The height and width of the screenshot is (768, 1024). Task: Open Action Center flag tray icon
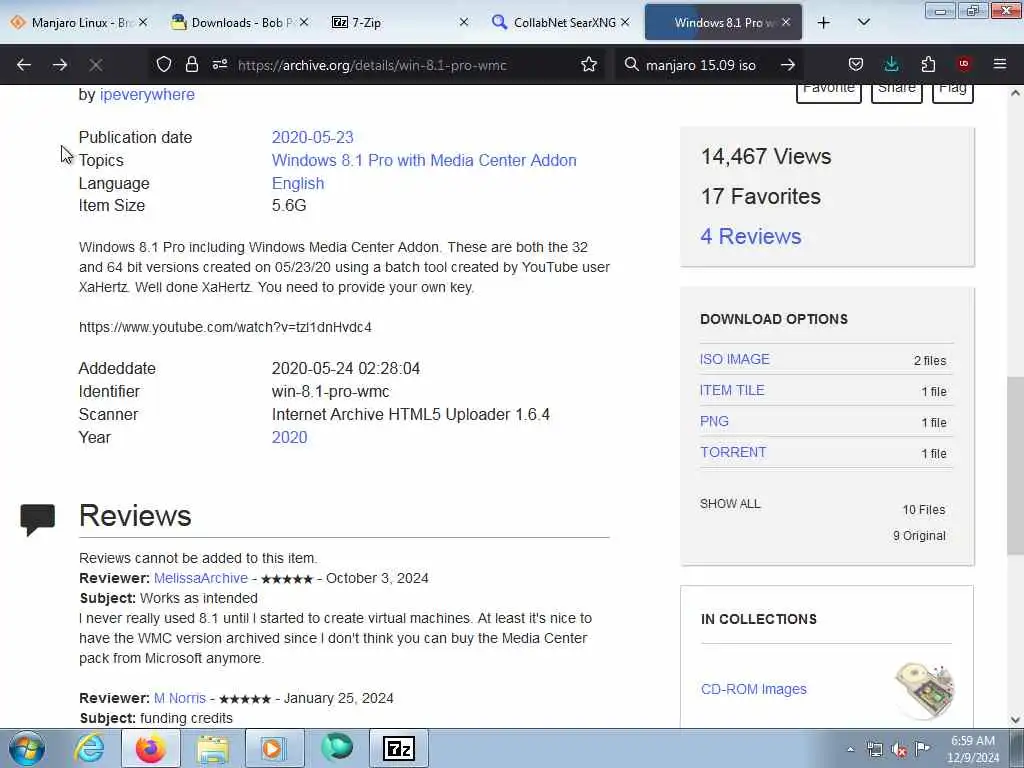[922, 749]
